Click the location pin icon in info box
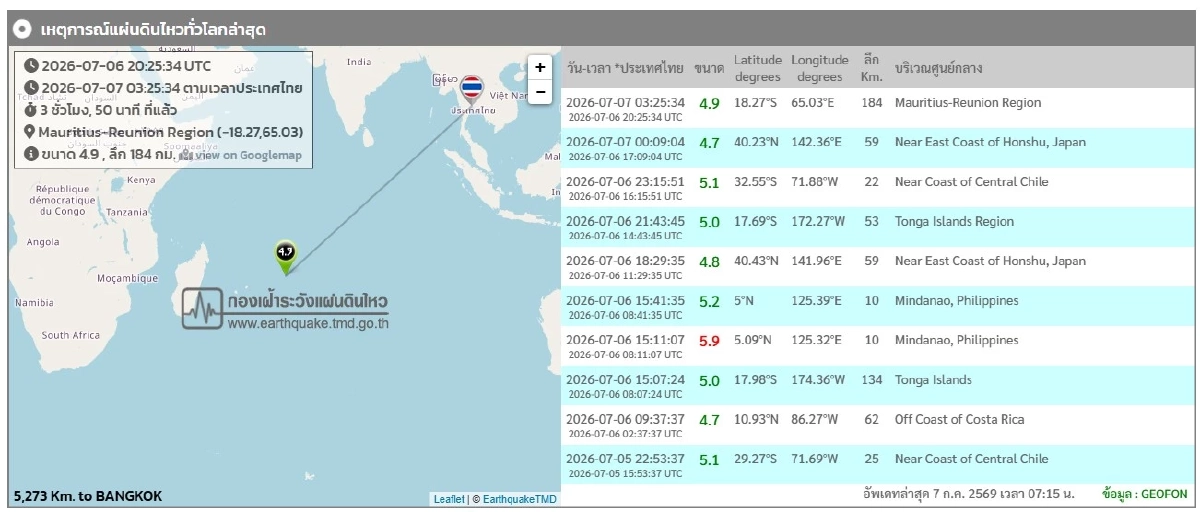The width and height of the screenshot is (1200, 512). point(31,132)
